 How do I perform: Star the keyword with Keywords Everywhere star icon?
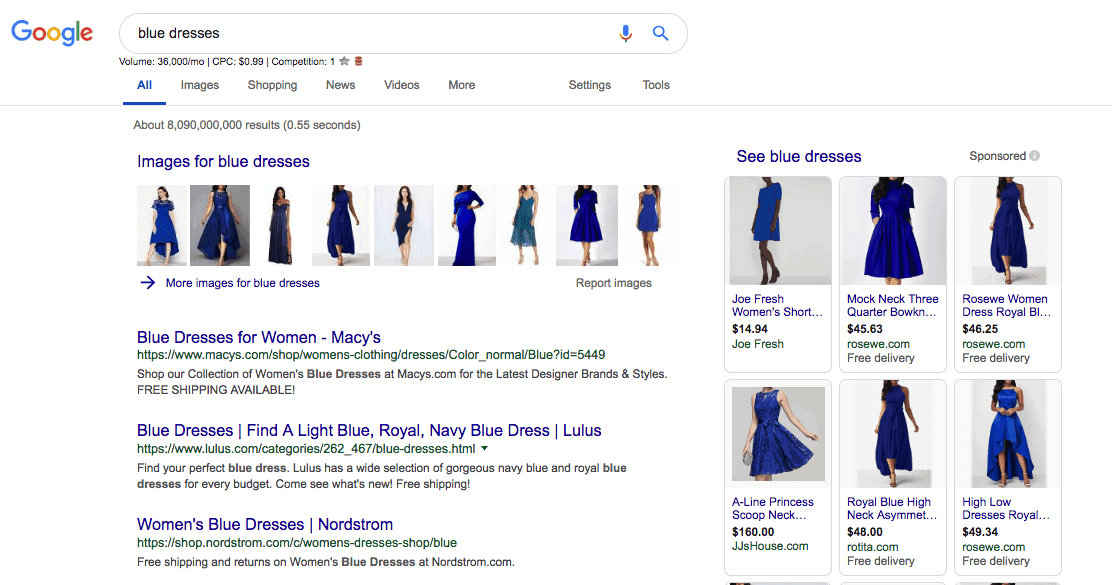(344, 58)
